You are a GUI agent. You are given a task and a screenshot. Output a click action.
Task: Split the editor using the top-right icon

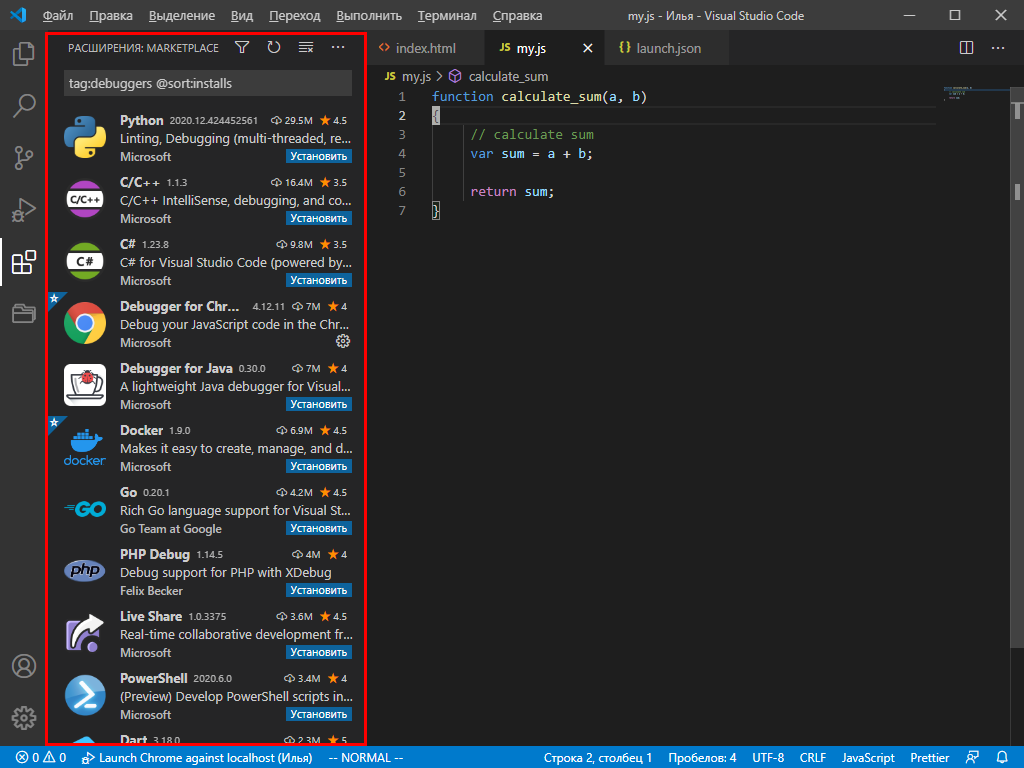966,47
